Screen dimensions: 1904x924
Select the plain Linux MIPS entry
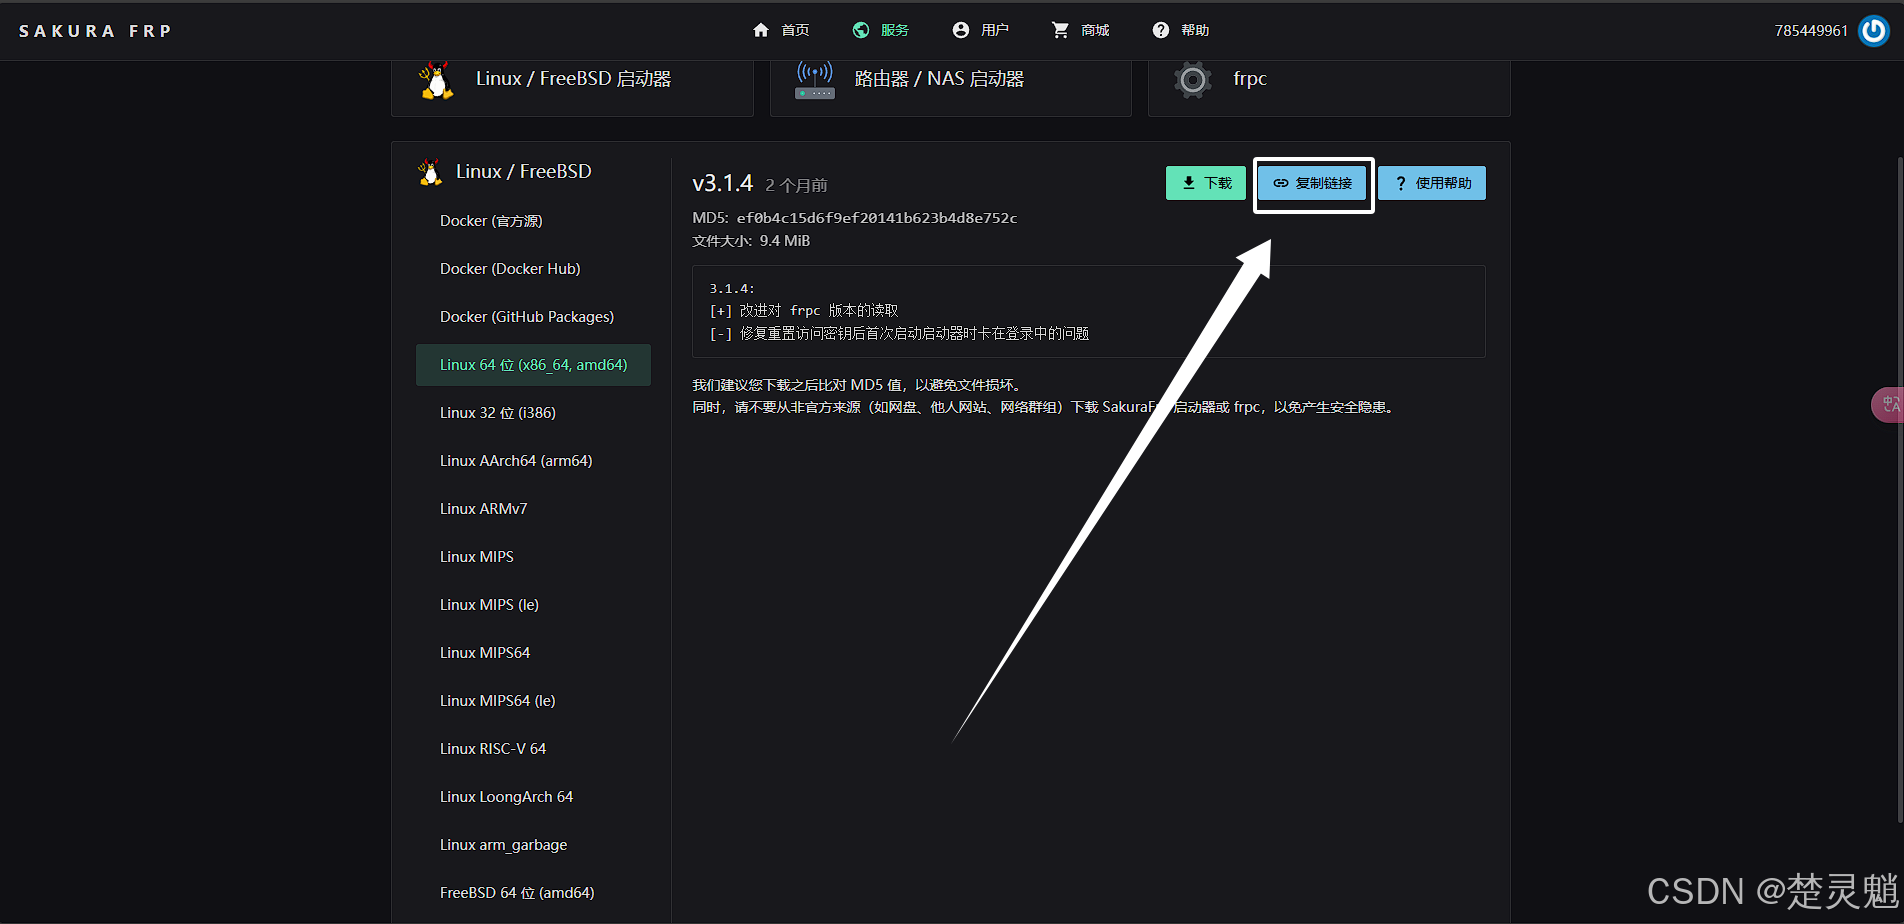pyautogui.click(x=533, y=557)
